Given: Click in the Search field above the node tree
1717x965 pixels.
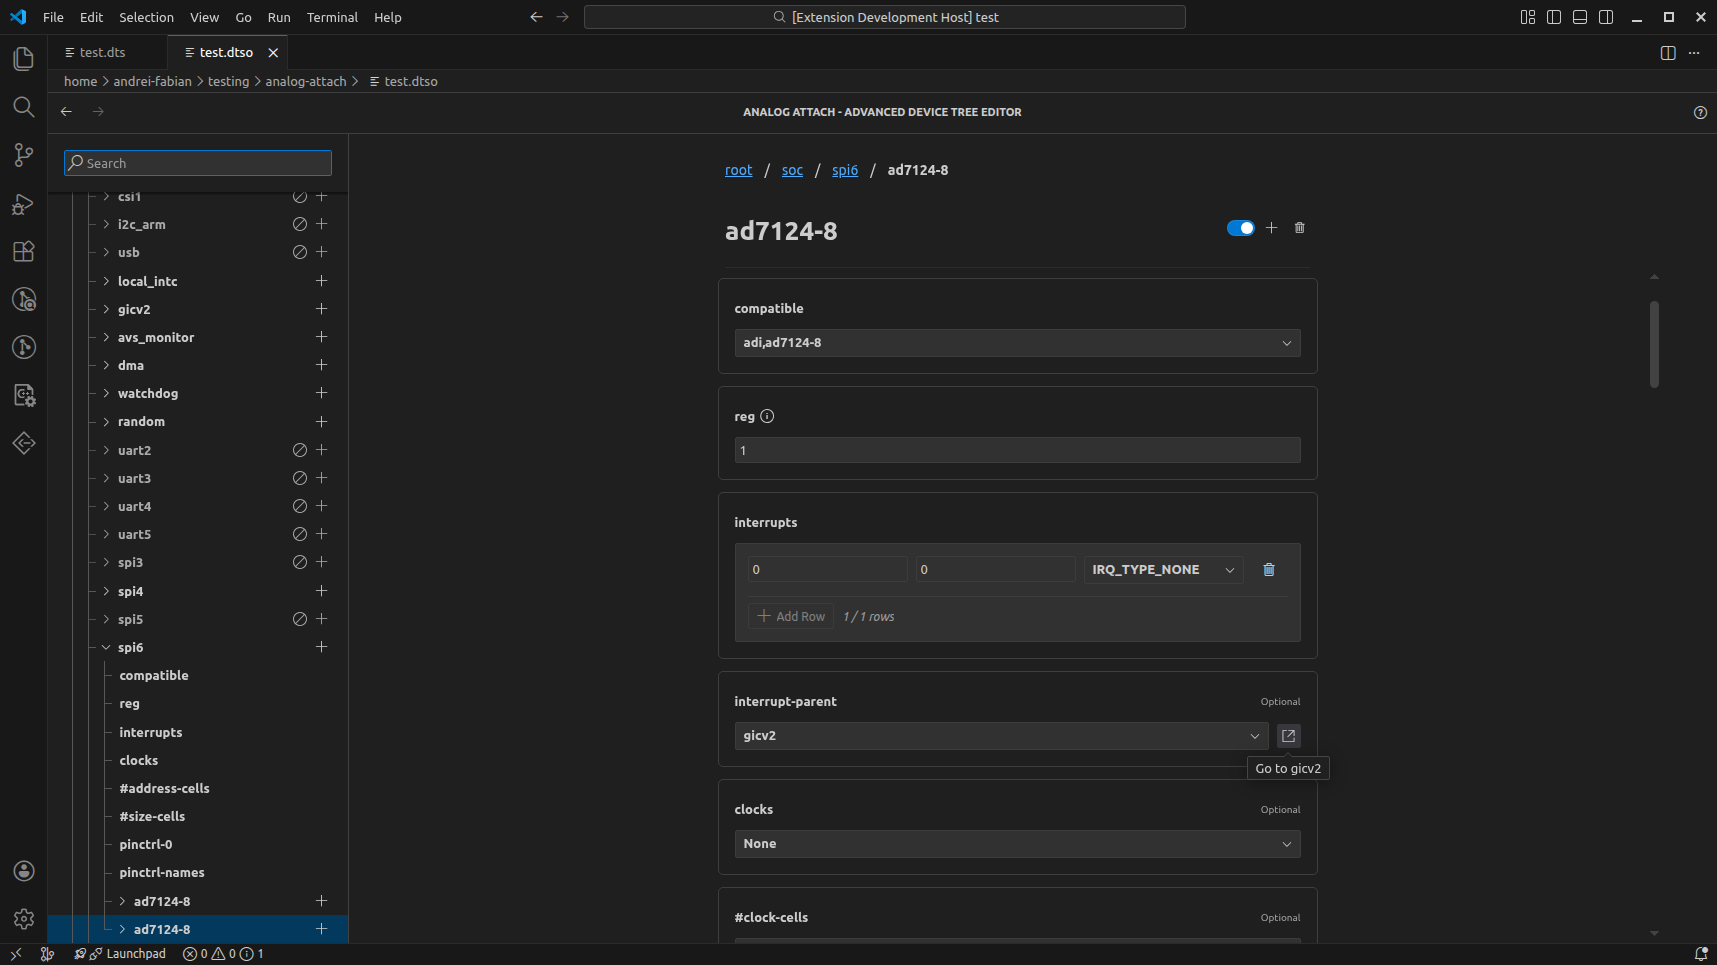Looking at the screenshot, I should pos(197,162).
